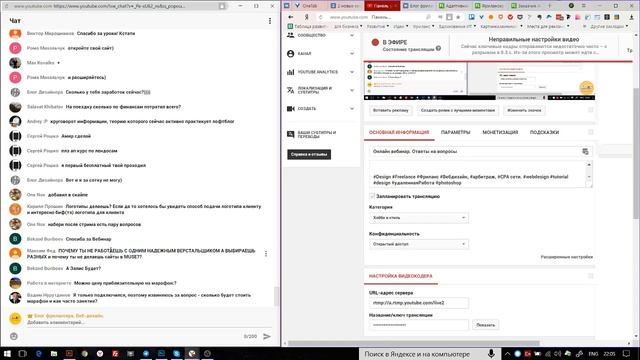This screenshot has width=640, height=360.
Task: Click the red live indicator В ЭФИРЕ
Action: [x=375, y=42]
